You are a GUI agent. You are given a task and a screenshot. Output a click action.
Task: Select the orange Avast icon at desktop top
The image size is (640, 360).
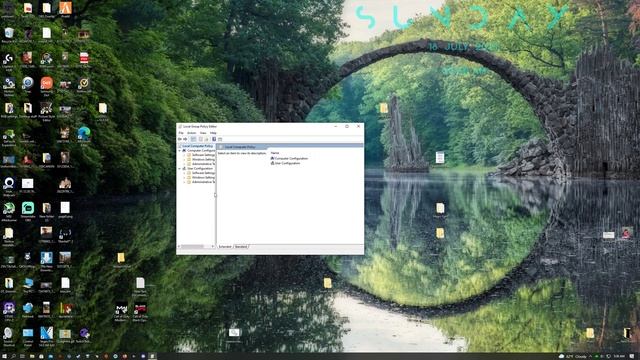click(65, 8)
